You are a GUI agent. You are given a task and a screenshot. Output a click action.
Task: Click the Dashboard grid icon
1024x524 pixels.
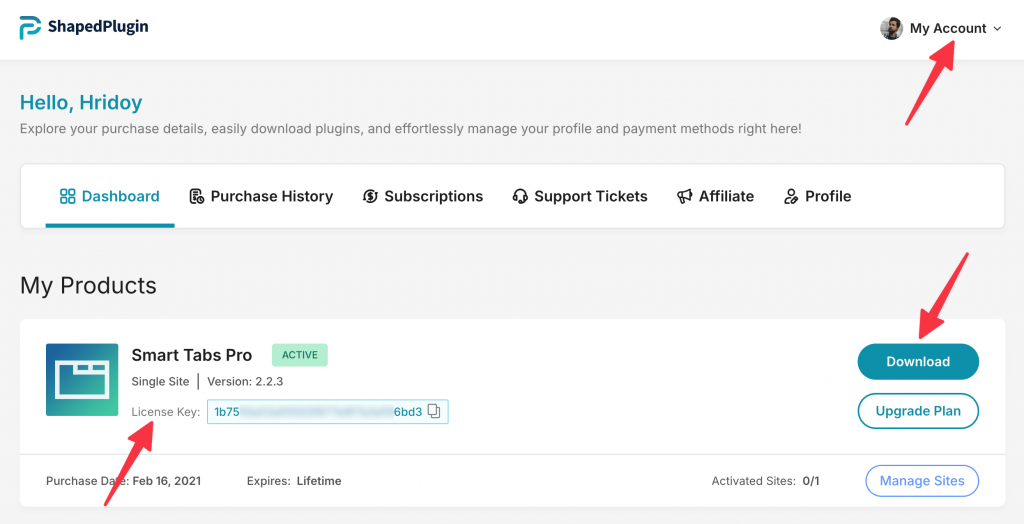tap(67, 196)
